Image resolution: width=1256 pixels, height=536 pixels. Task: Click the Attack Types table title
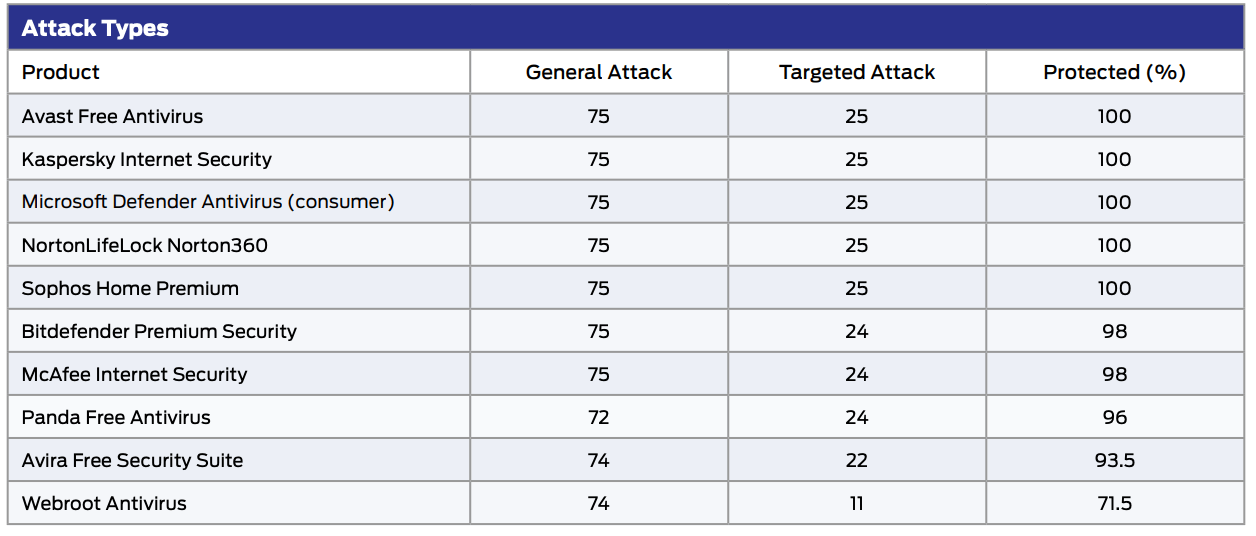point(95,28)
